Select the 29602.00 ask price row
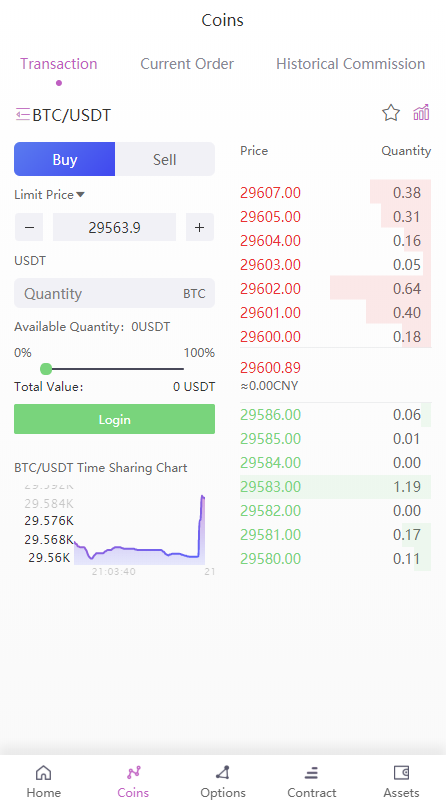This screenshot has height=803, width=446. [x=335, y=288]
